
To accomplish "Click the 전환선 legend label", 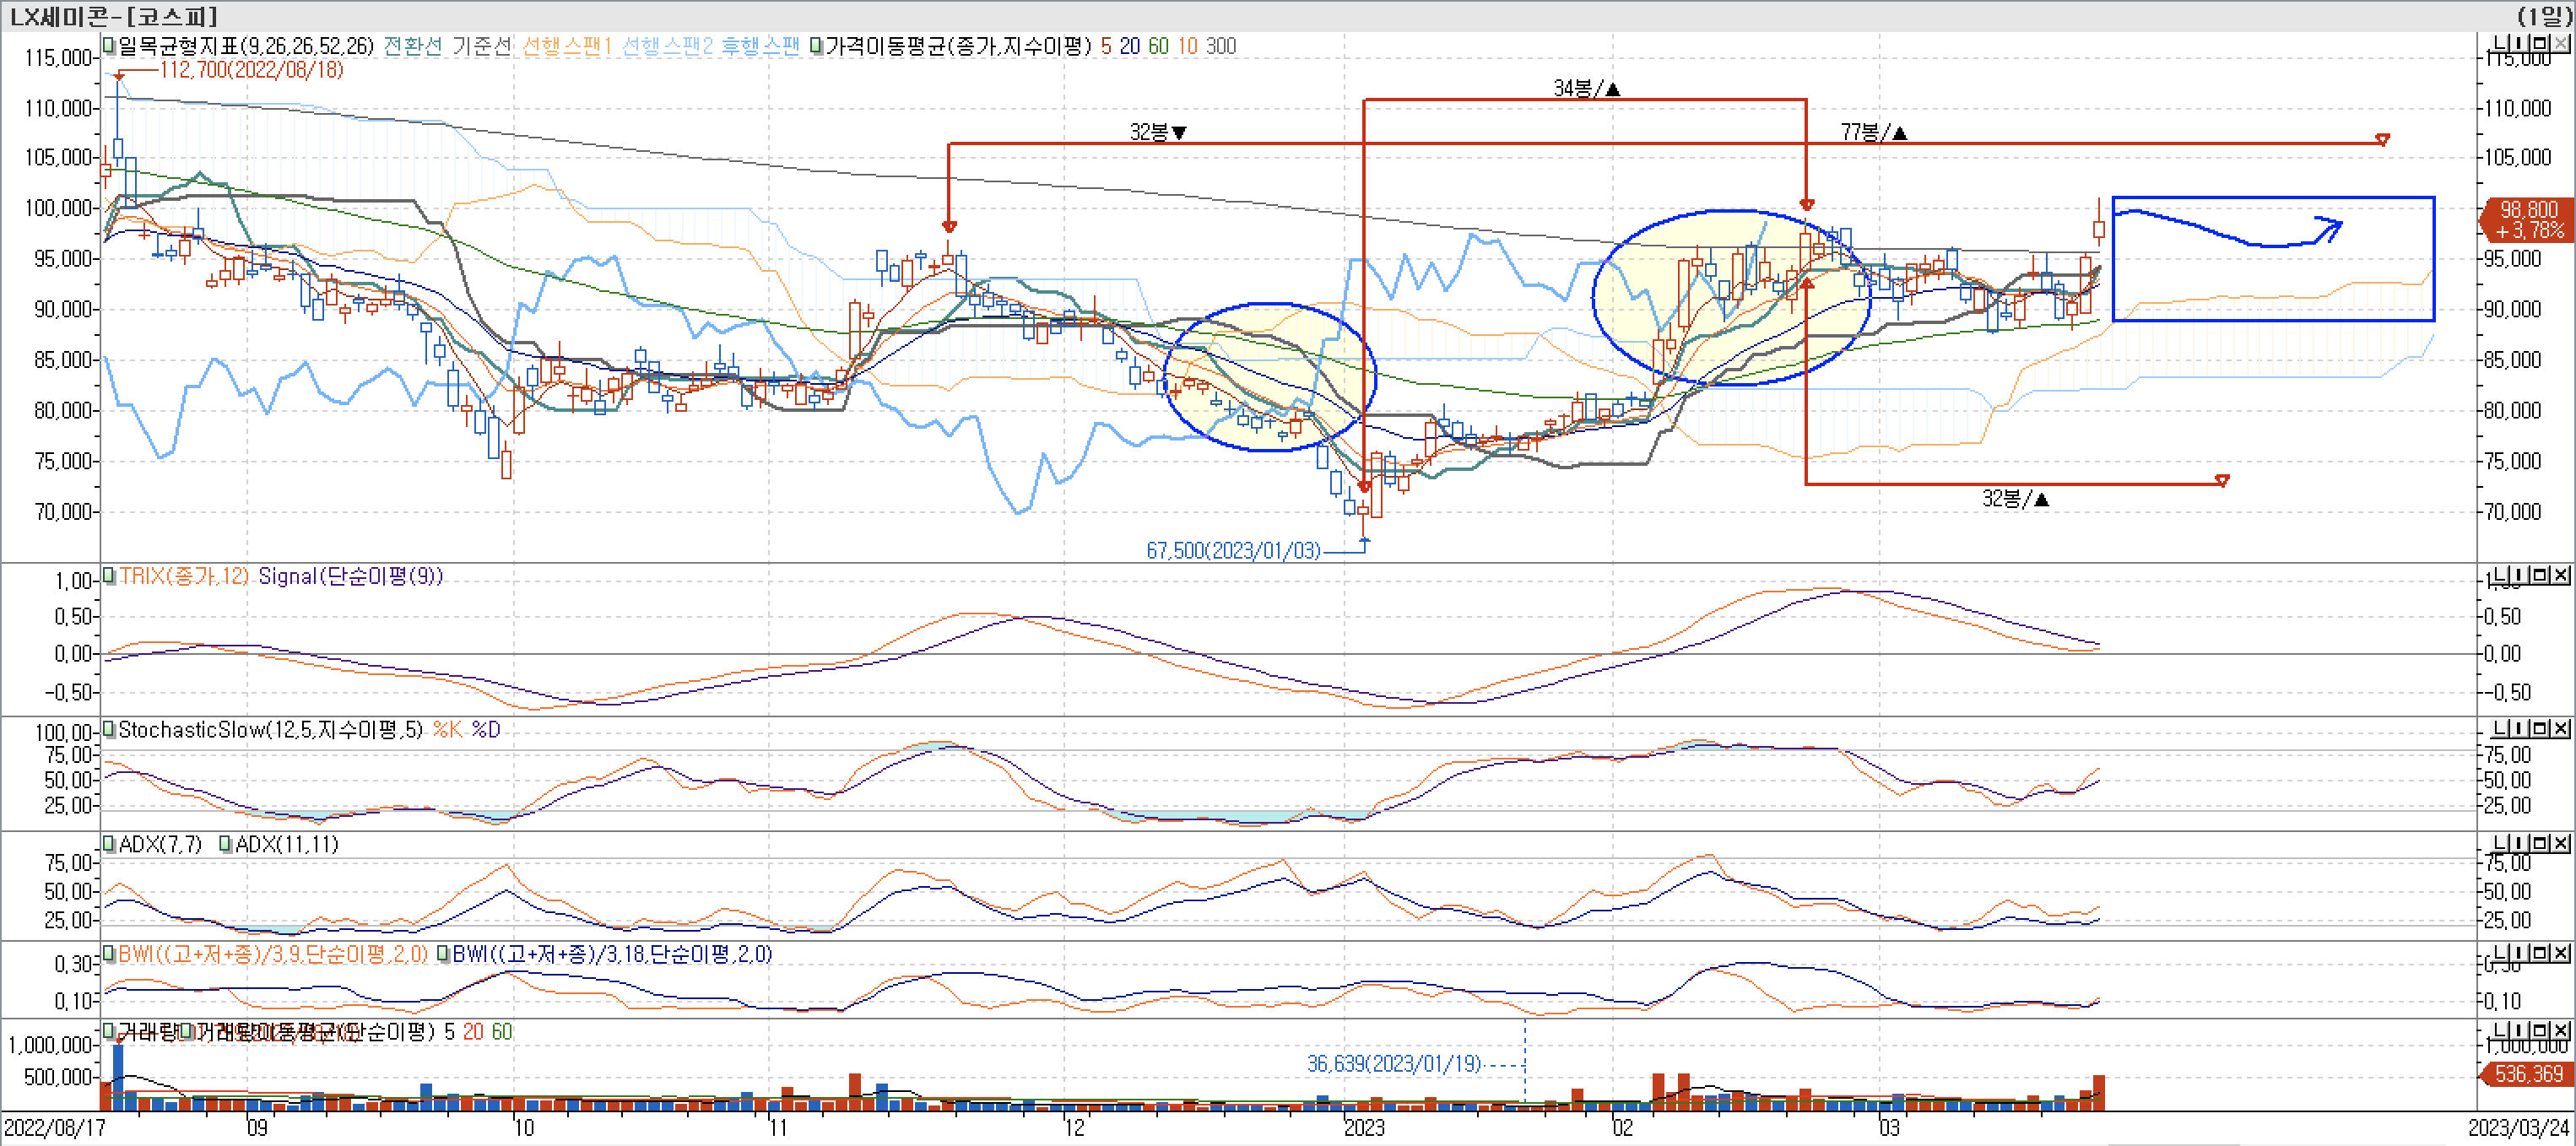I will pyautogui.click(x=412, y=46).
